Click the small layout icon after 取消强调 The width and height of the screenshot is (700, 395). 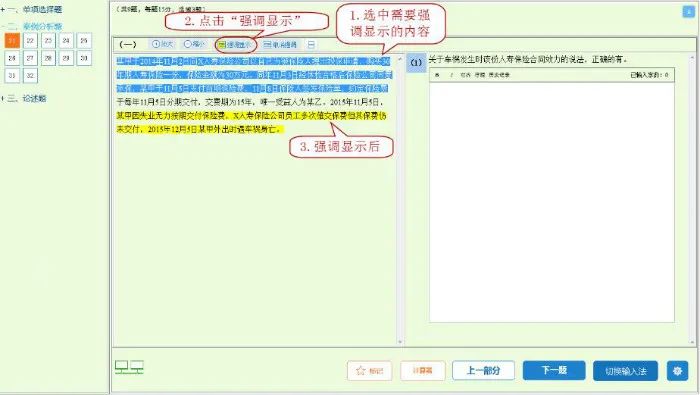pyautogui.click(x=311, y=45)
